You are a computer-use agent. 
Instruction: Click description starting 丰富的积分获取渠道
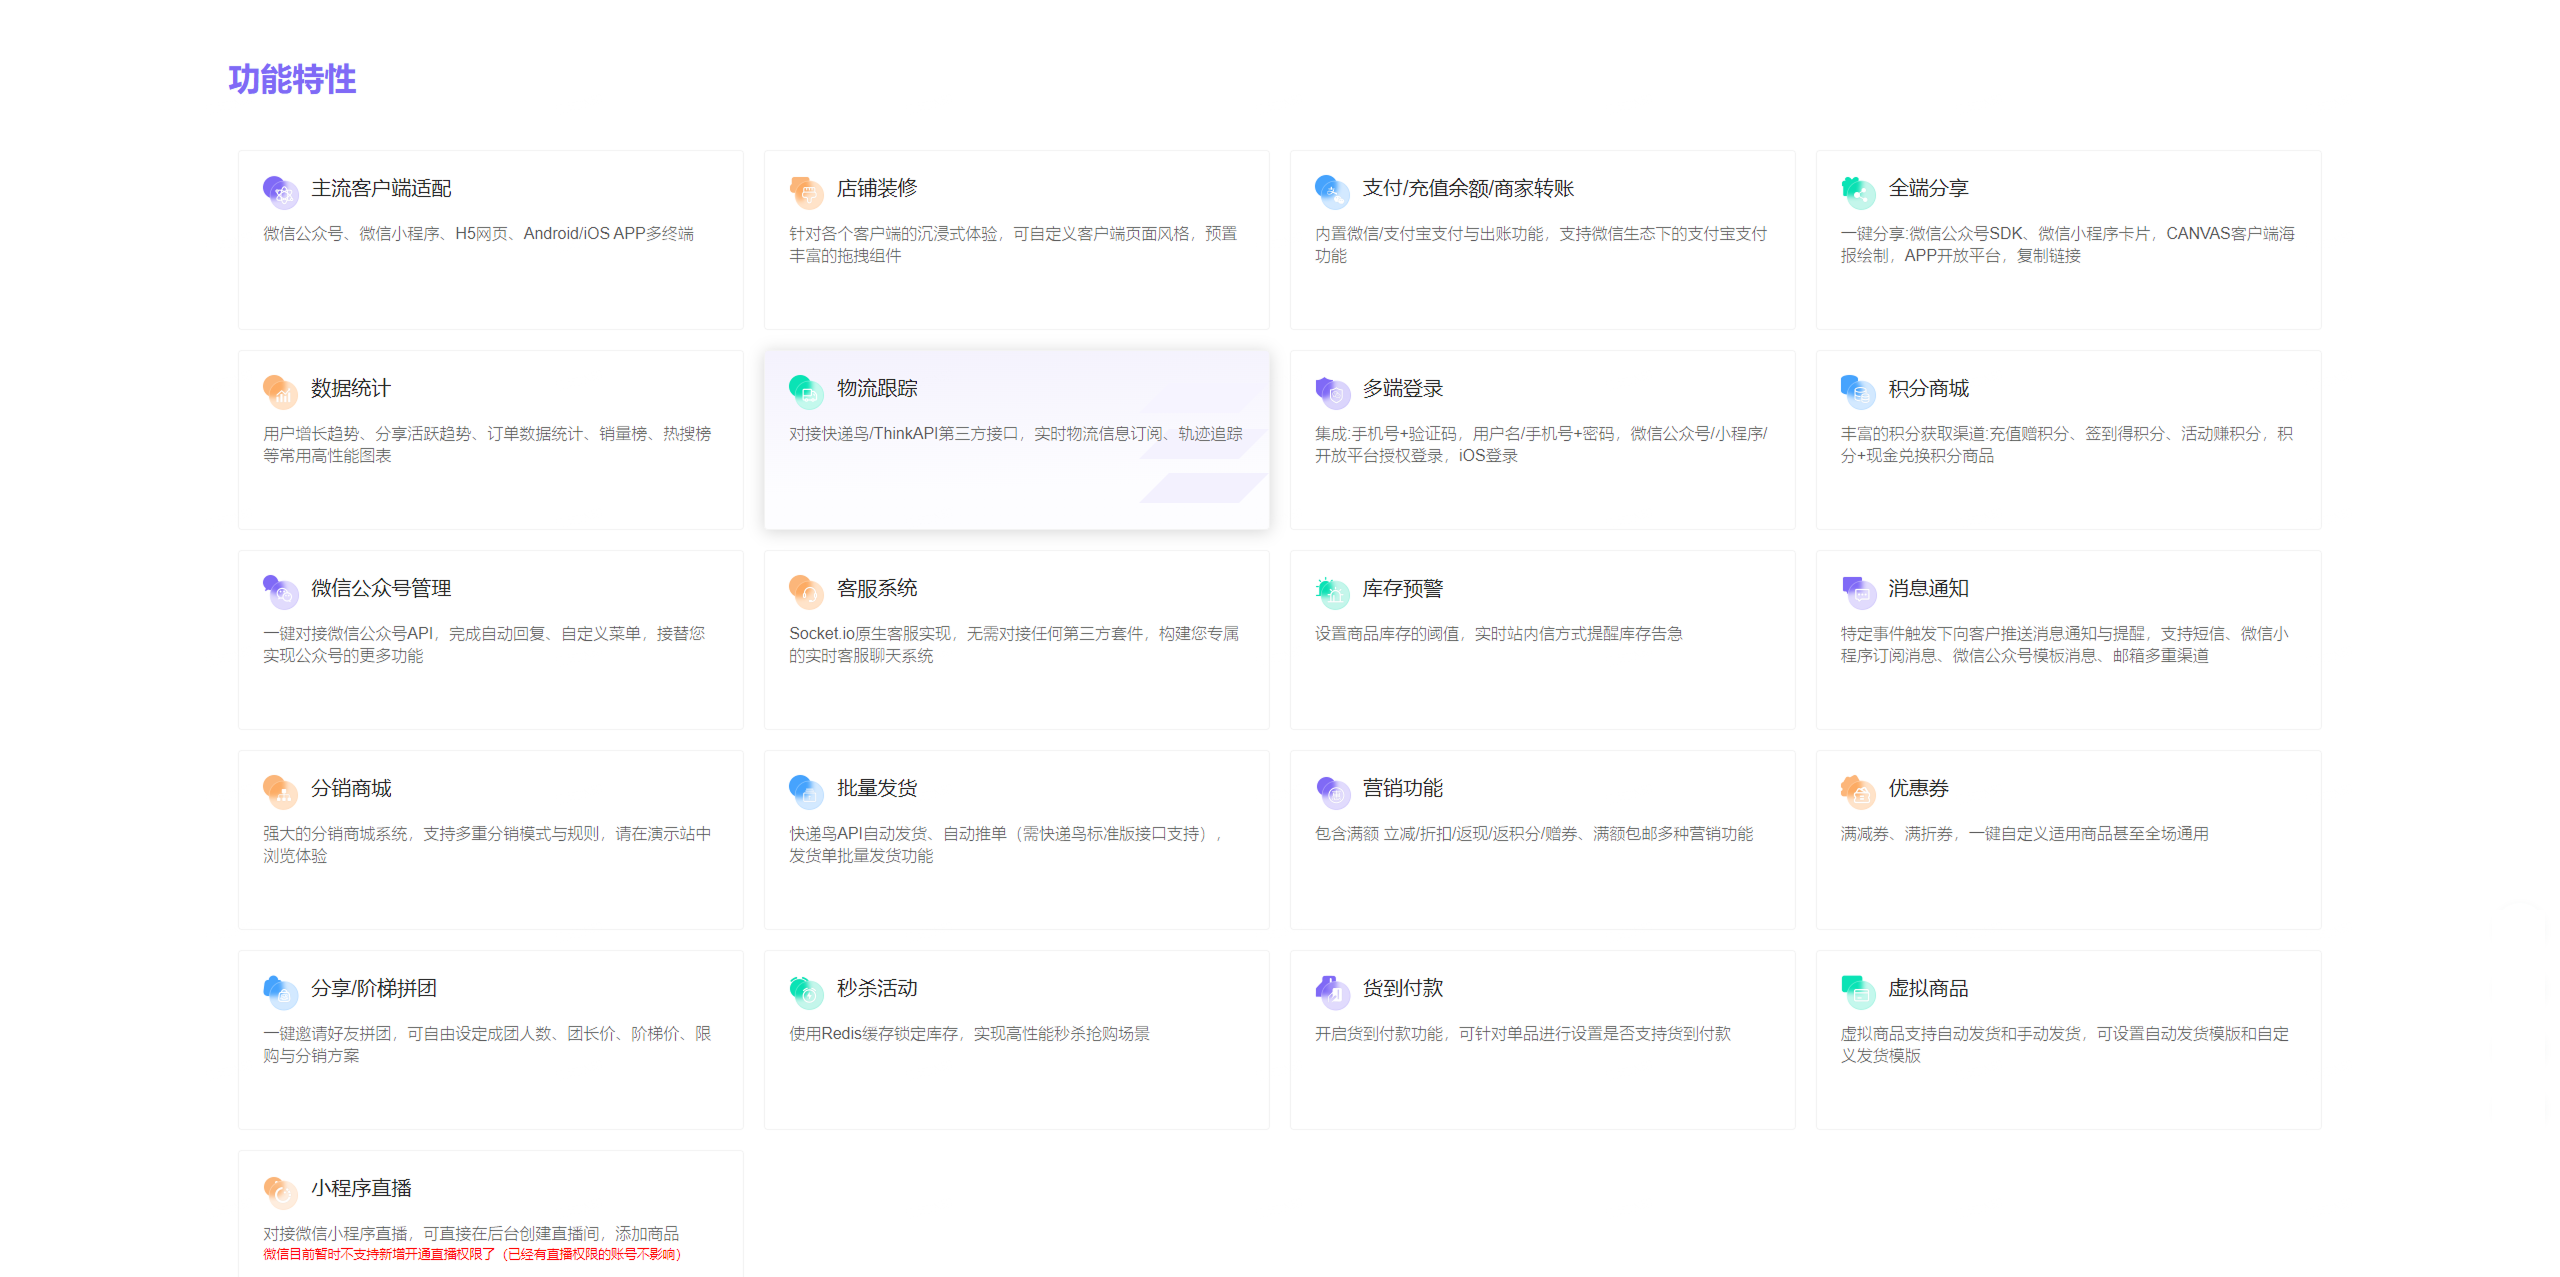(x=2067, y=444)
